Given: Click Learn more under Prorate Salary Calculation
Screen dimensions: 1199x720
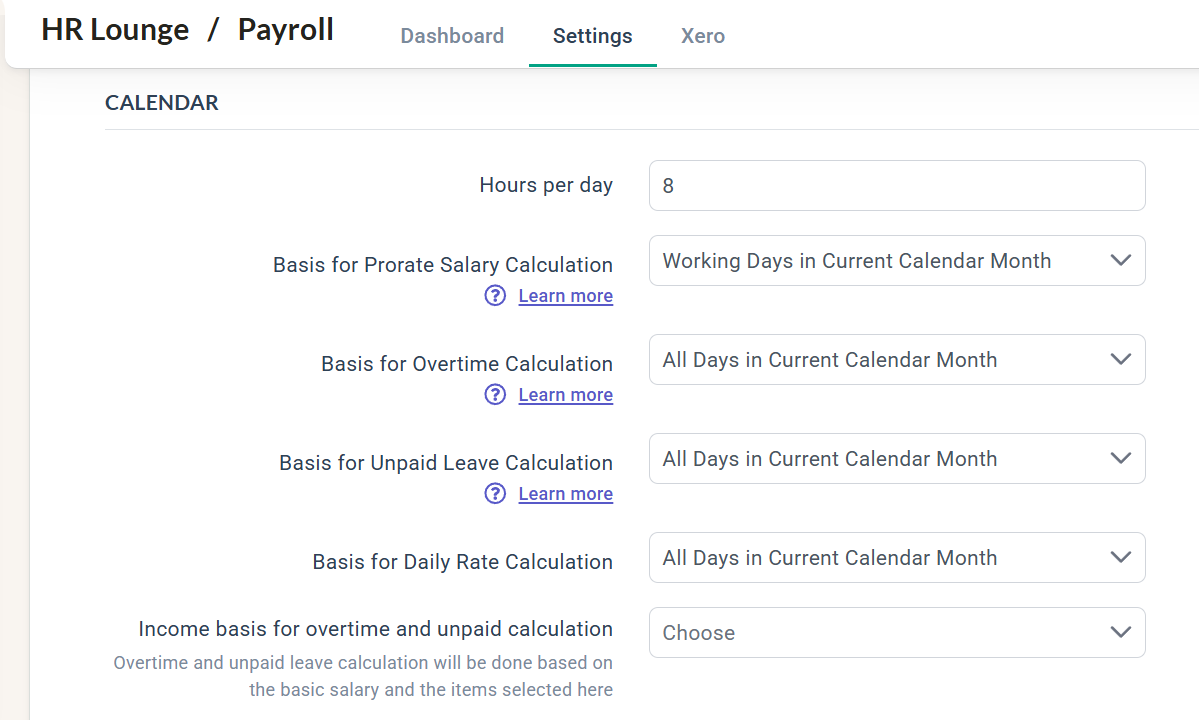Looking at the screenshot, I should pyautogui.click(x=565, y=295).
